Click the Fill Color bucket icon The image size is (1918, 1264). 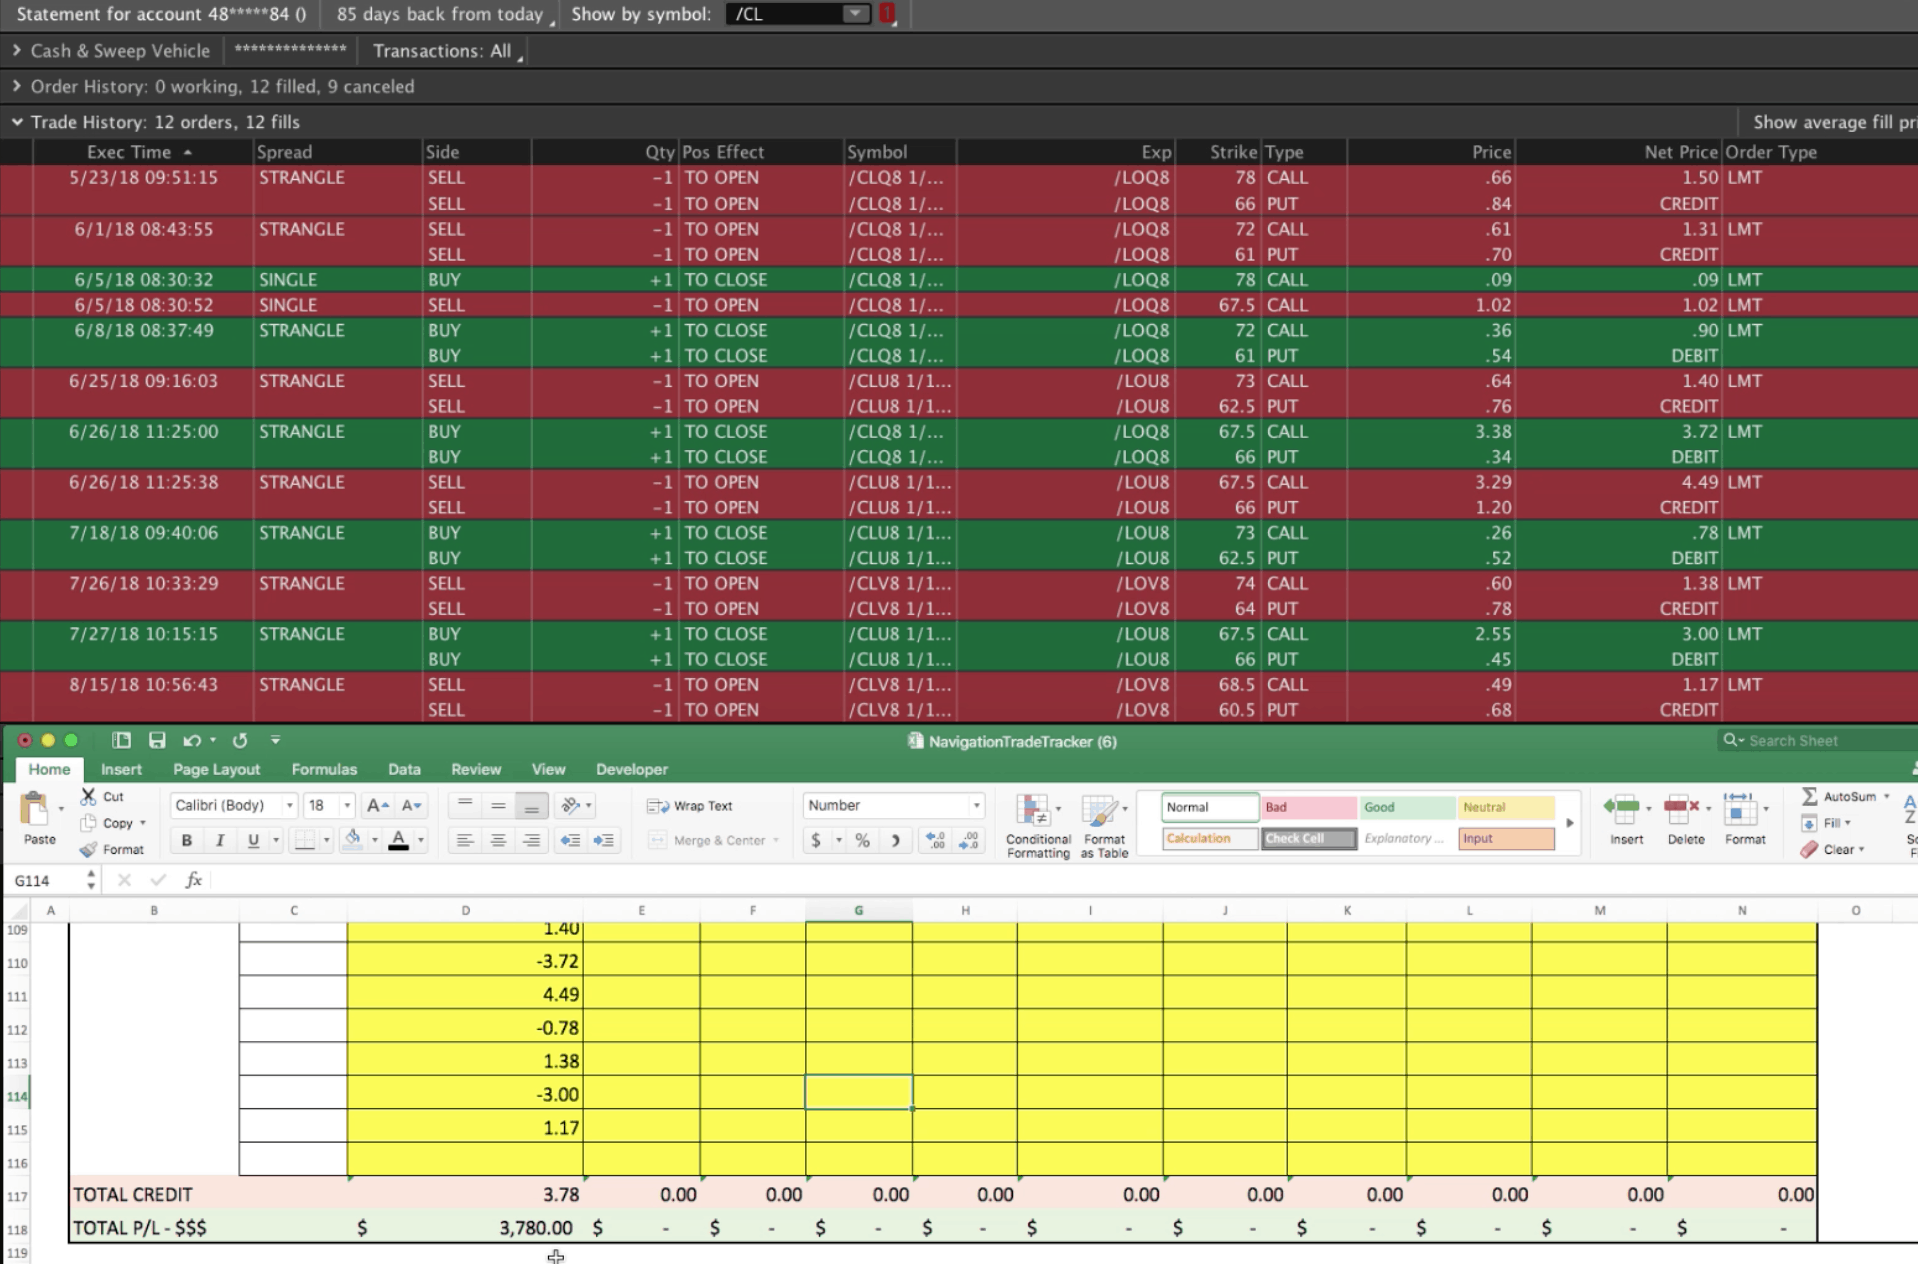click(352, 840)
